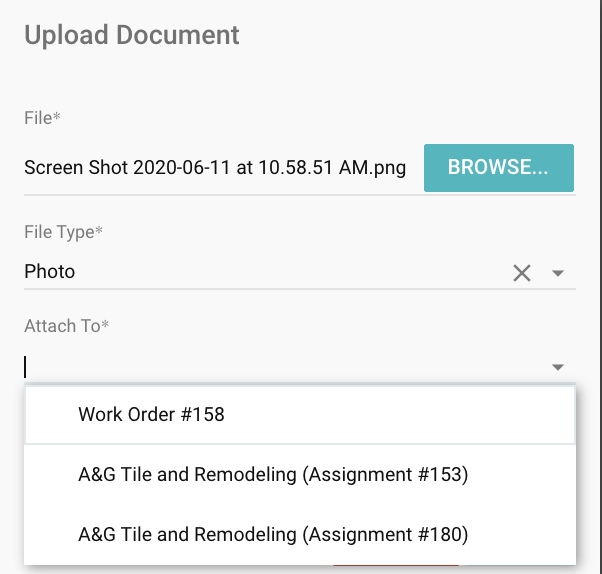Click the selected screenshot file name
This screenshot has height=574, width=602.
[215, 167]
